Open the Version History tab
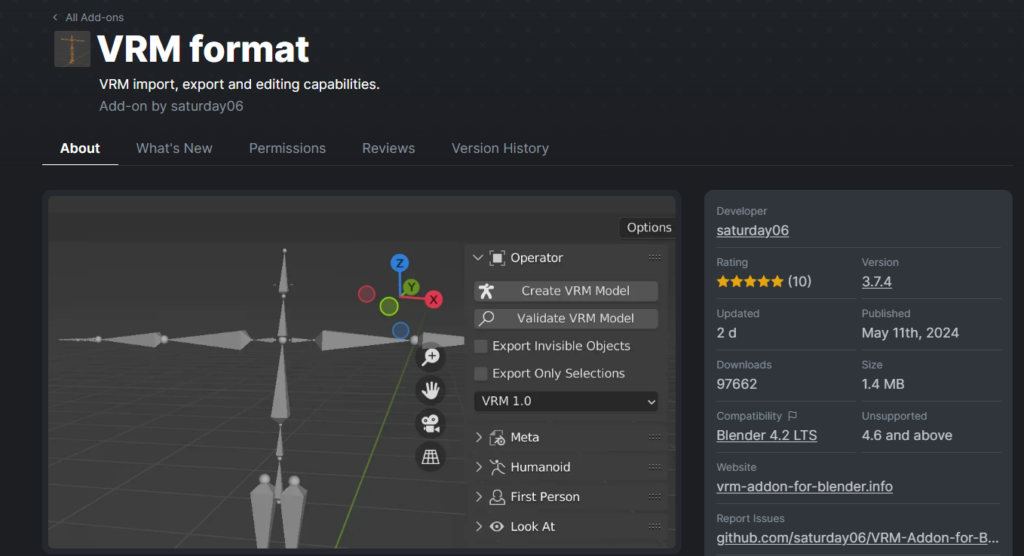Screen dimensions: 1024x556 point(500,148)
